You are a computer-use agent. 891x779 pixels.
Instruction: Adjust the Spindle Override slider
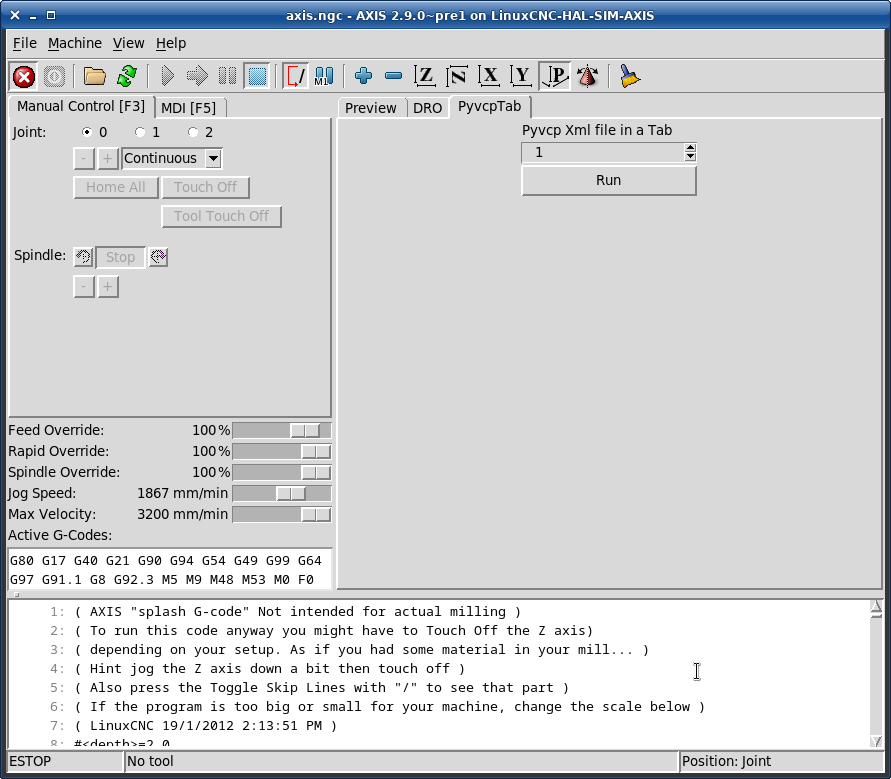[x=282, y=473]
